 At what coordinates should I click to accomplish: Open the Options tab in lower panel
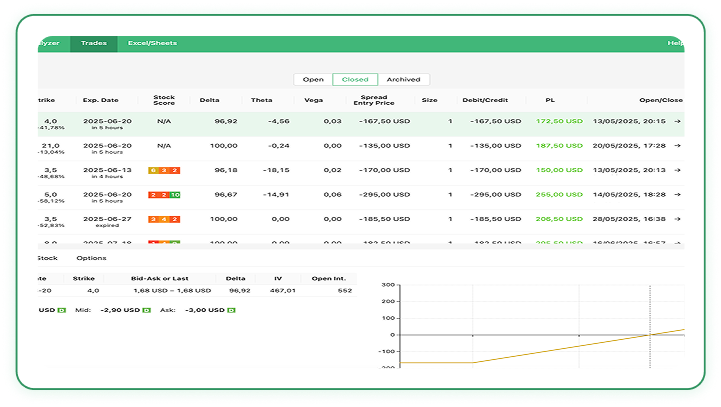[x=92, y=258]
